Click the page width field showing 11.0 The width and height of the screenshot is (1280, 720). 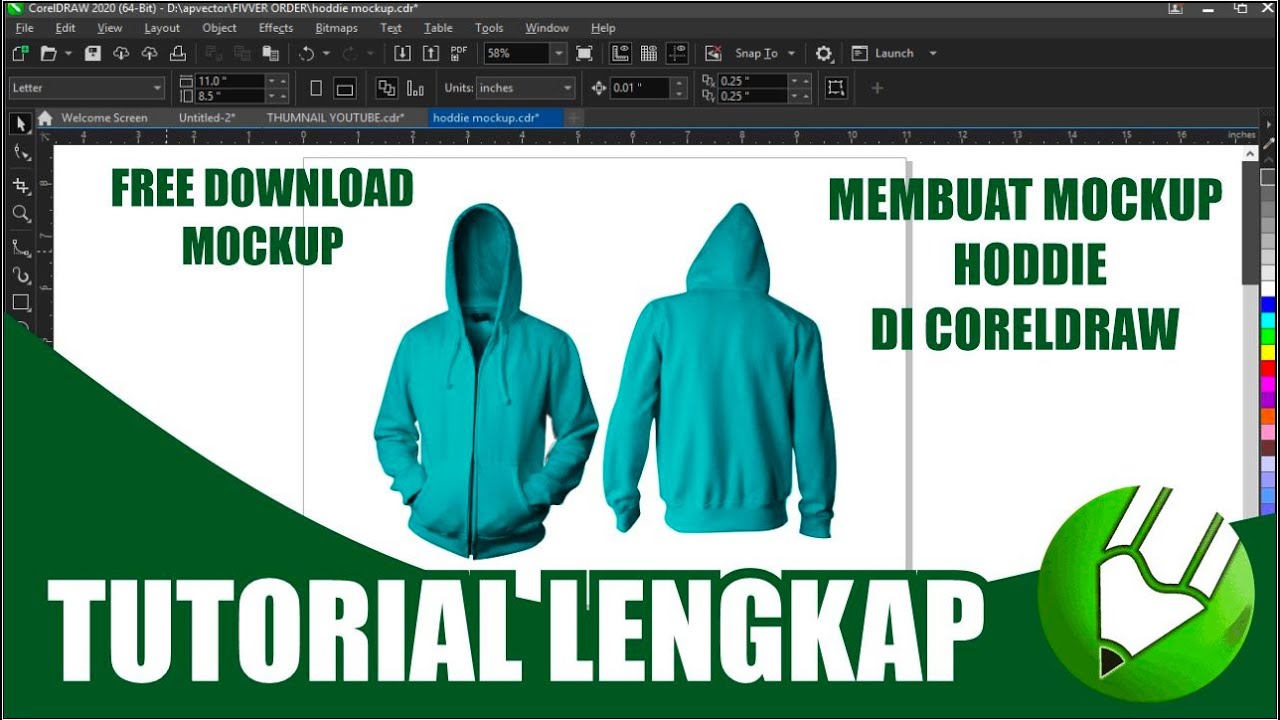pos(229,81)
